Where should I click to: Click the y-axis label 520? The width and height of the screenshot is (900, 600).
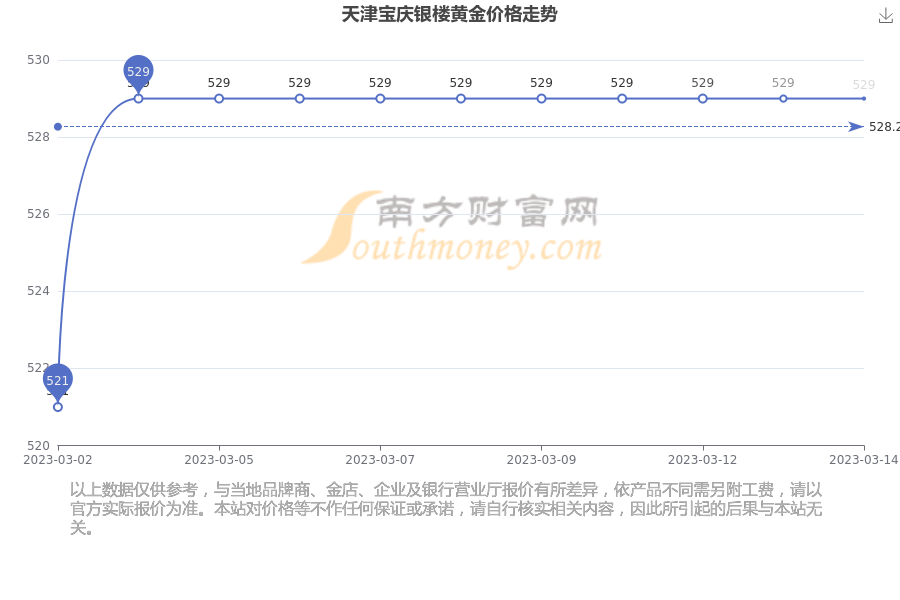click(38, 446)
